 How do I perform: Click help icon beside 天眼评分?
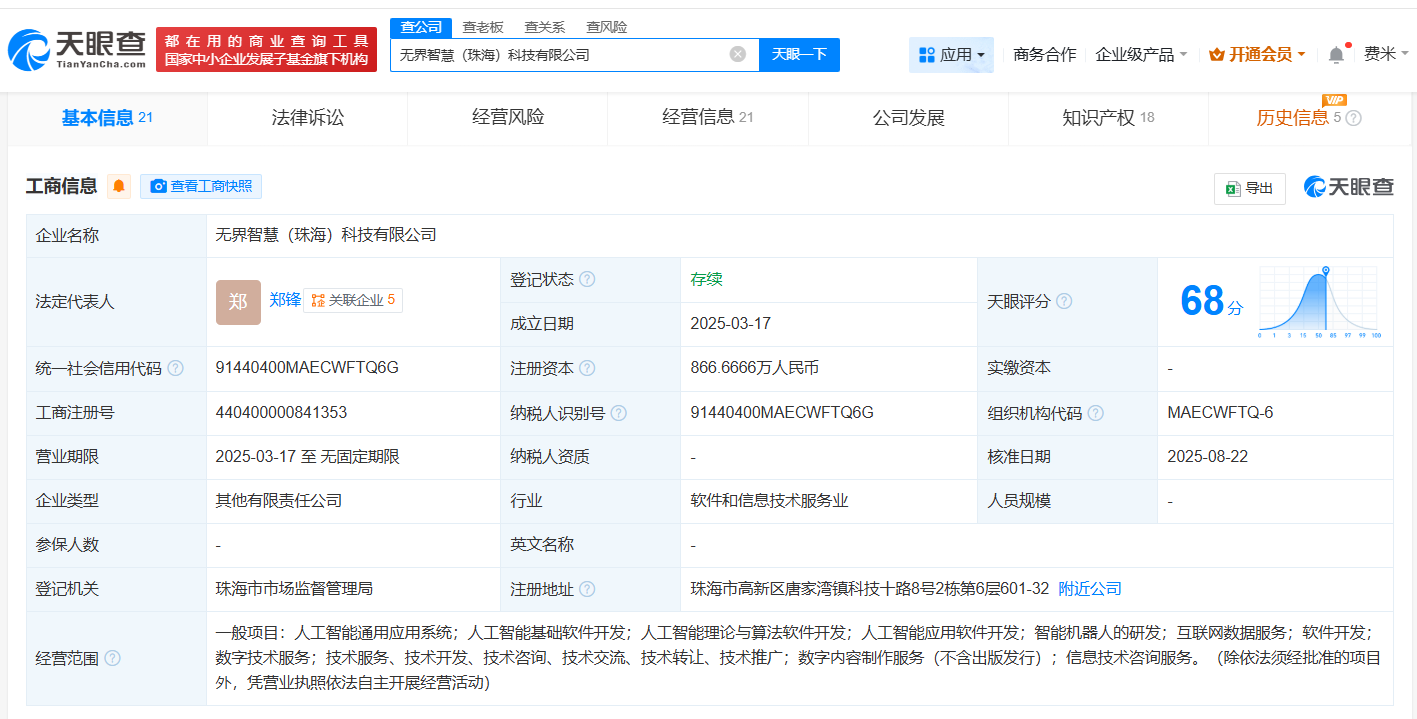pyautogui.click(x=1064, y=302)
